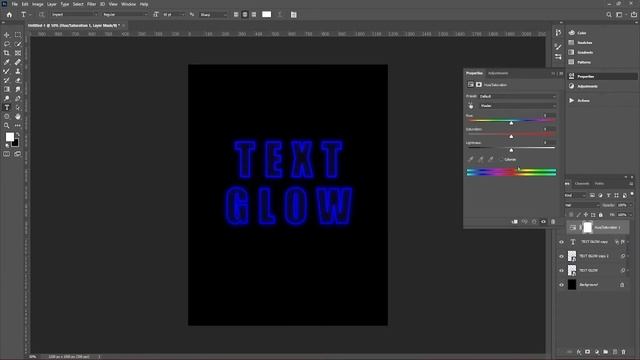This screenshot has height=360, width=640.
Task: Switch to the Adjustments tab in Properties panel
Action: click(x=498, y=73)
